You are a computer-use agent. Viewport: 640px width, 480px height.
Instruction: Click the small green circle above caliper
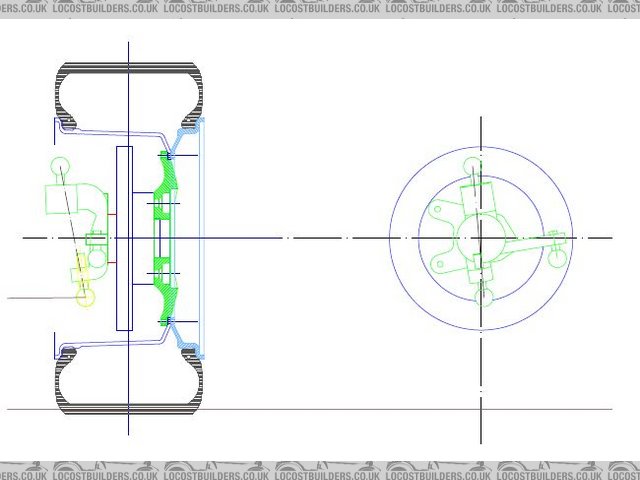tap(59, 168)
